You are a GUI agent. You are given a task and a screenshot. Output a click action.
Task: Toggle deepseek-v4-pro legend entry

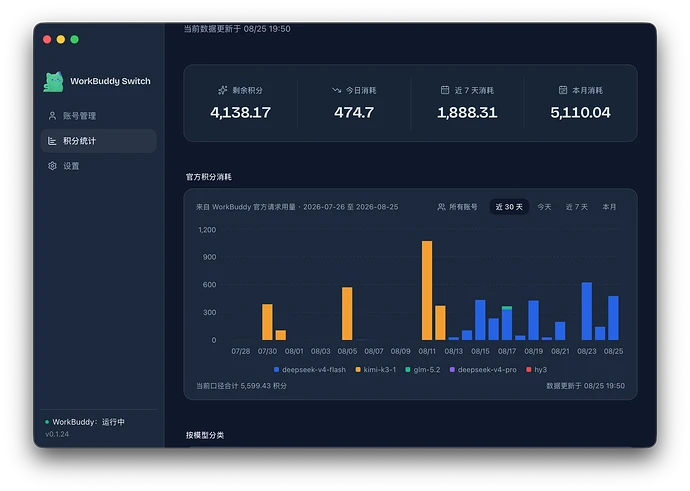pyautogui.click(x=483, y=370)
